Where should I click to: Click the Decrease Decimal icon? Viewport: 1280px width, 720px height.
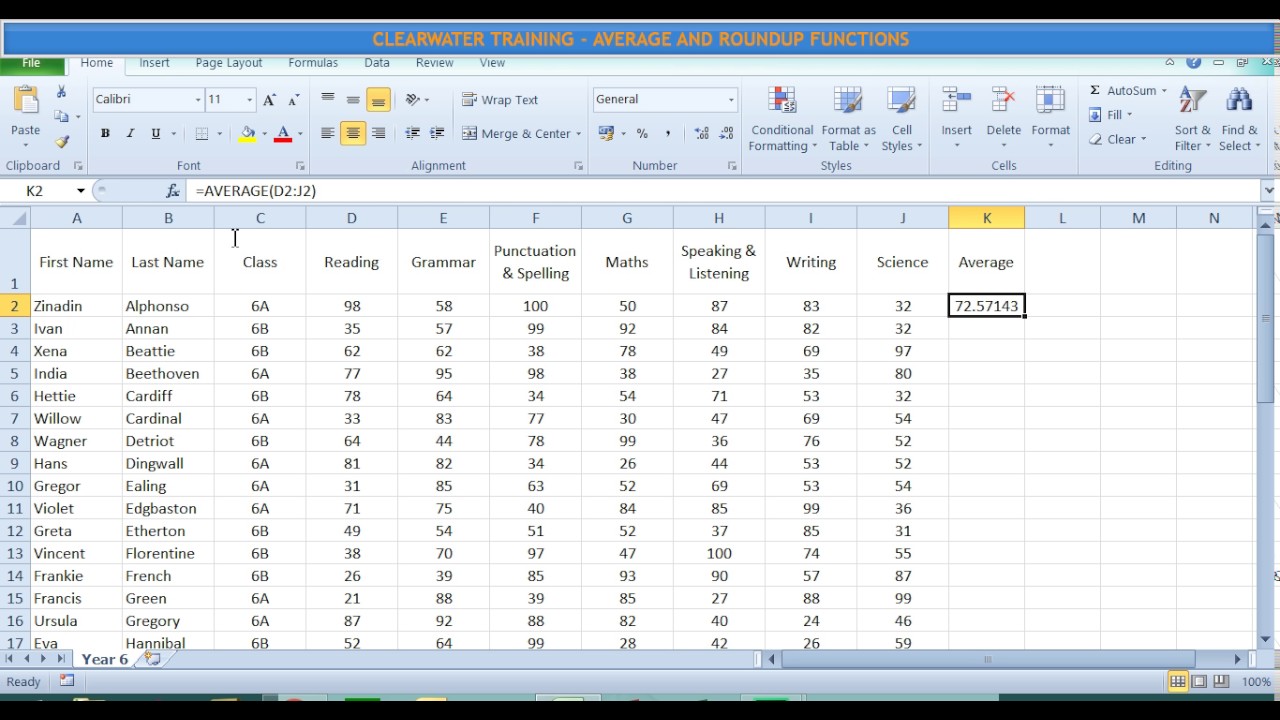(x=726, y=133)
